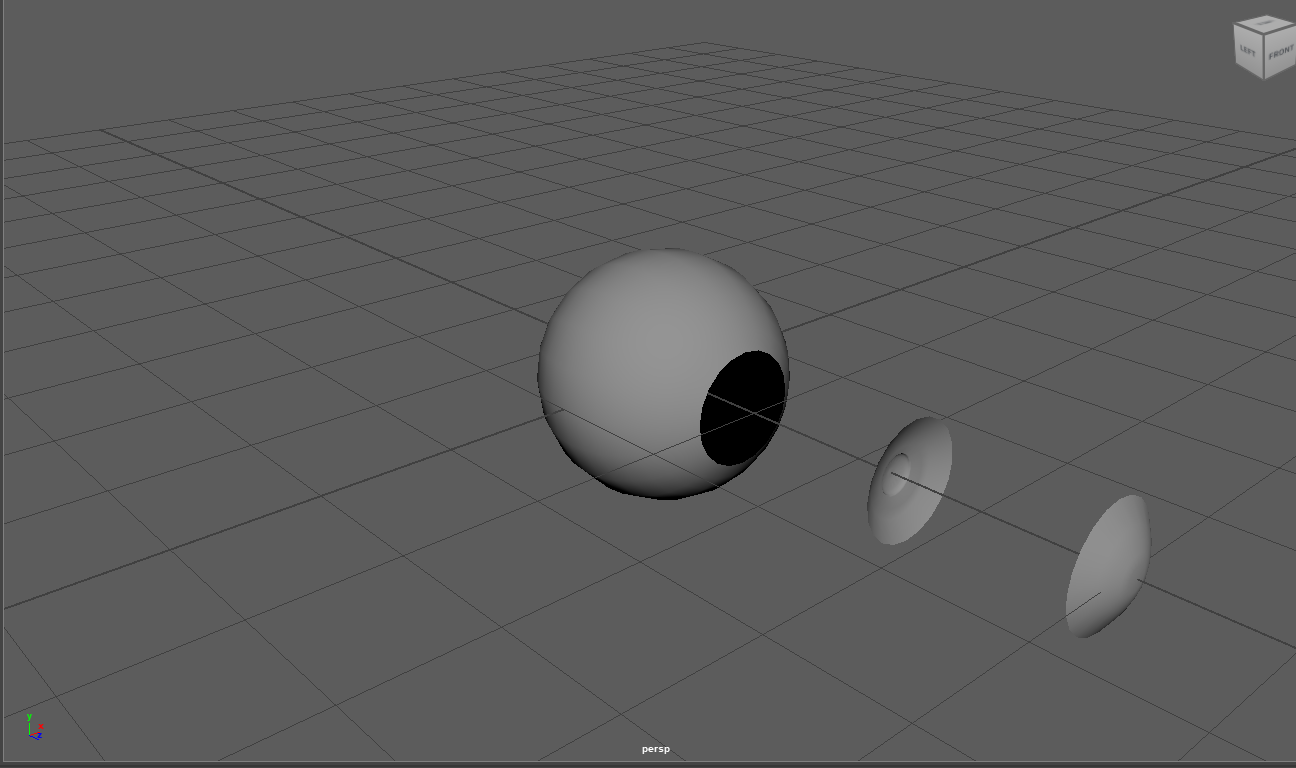This screenshot has height=768, width=1296.
Task: Click the LEFT face of the ViewCube
Action: pyautogui.click(x=1249, y=50)
